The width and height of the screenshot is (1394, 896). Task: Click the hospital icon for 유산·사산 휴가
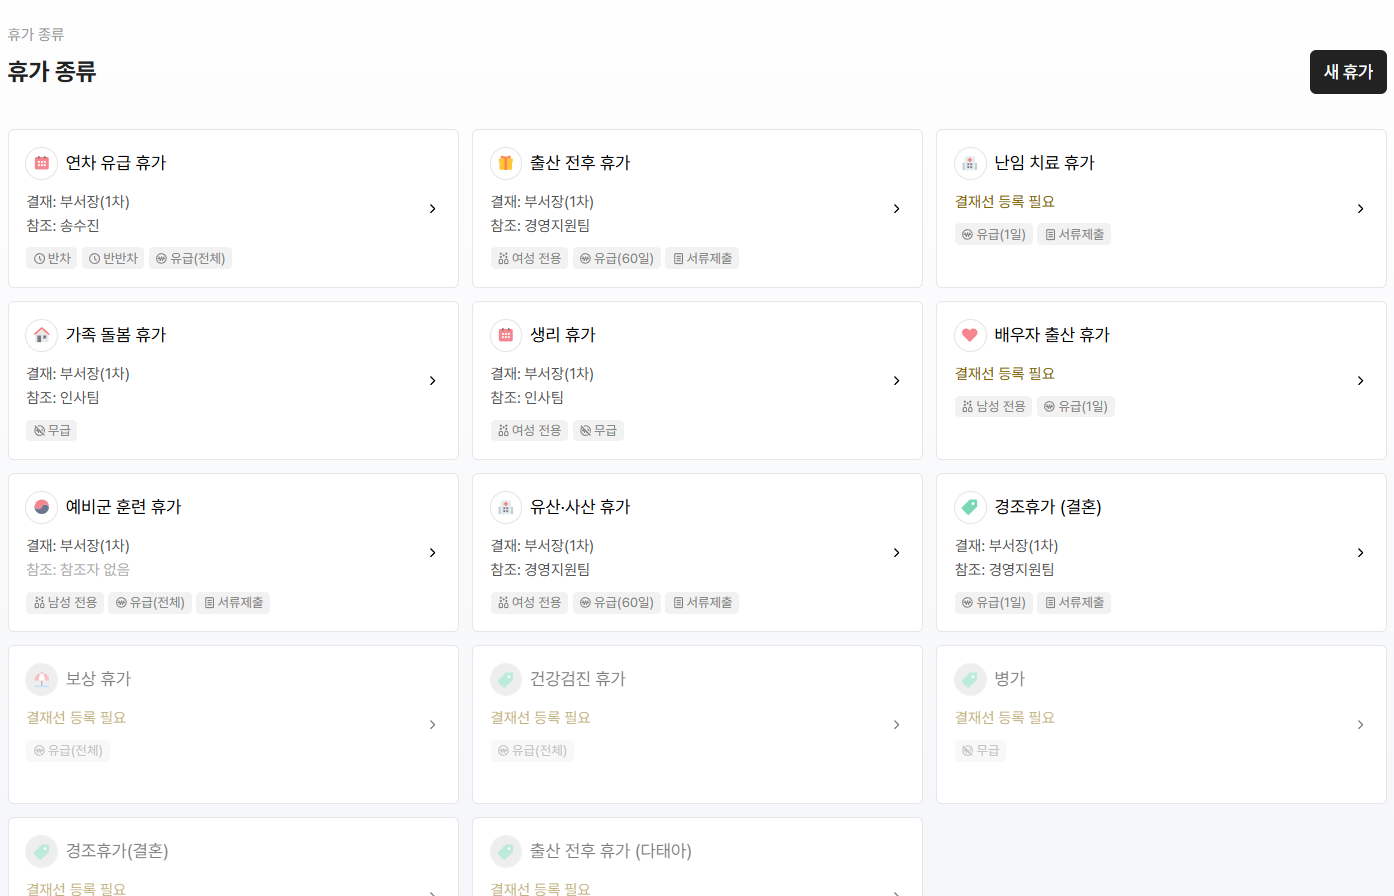coord(506,507)
